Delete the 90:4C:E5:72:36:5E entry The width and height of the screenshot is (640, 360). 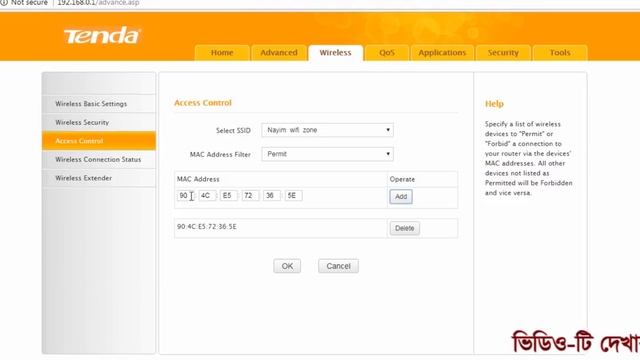(404, 228)
